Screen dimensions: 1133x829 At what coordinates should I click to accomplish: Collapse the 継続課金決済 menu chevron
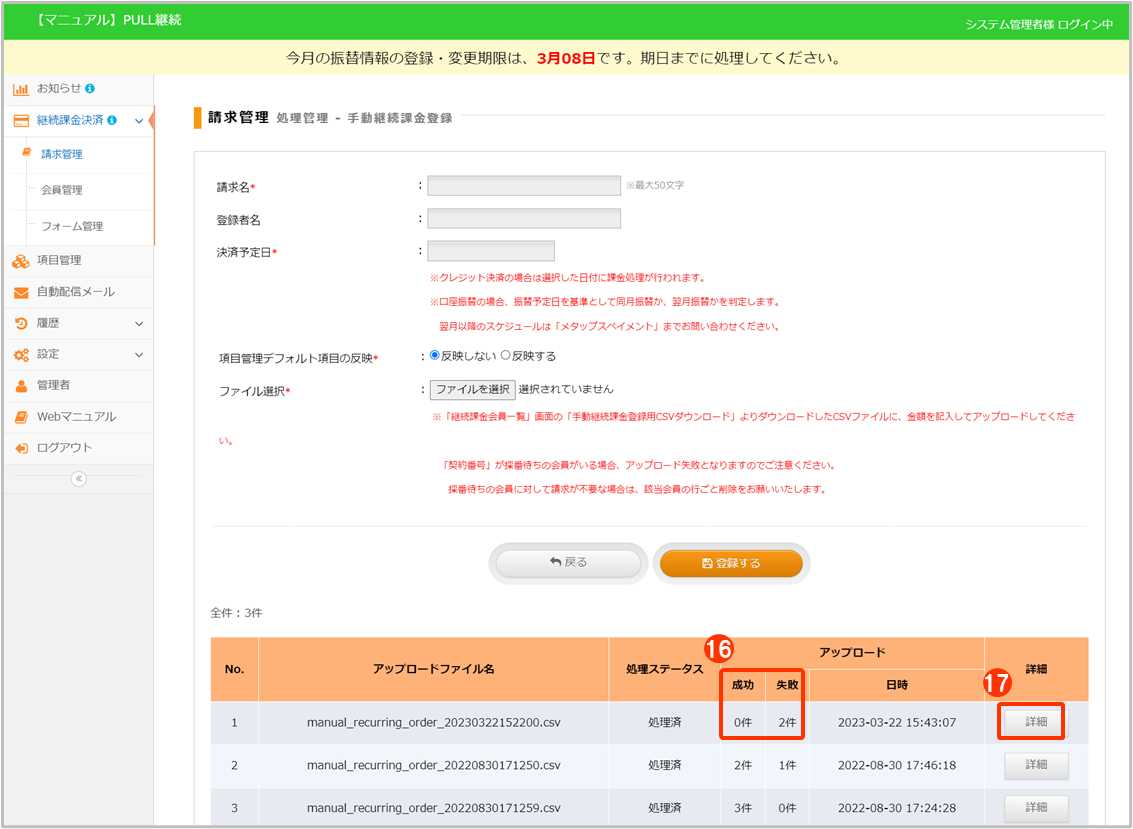[139, 121]
